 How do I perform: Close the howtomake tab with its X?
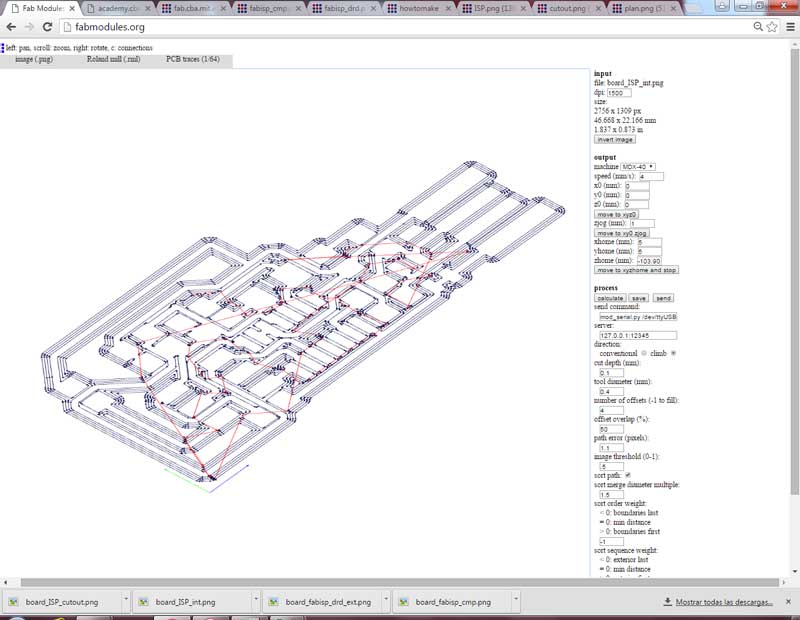point(448,9)
